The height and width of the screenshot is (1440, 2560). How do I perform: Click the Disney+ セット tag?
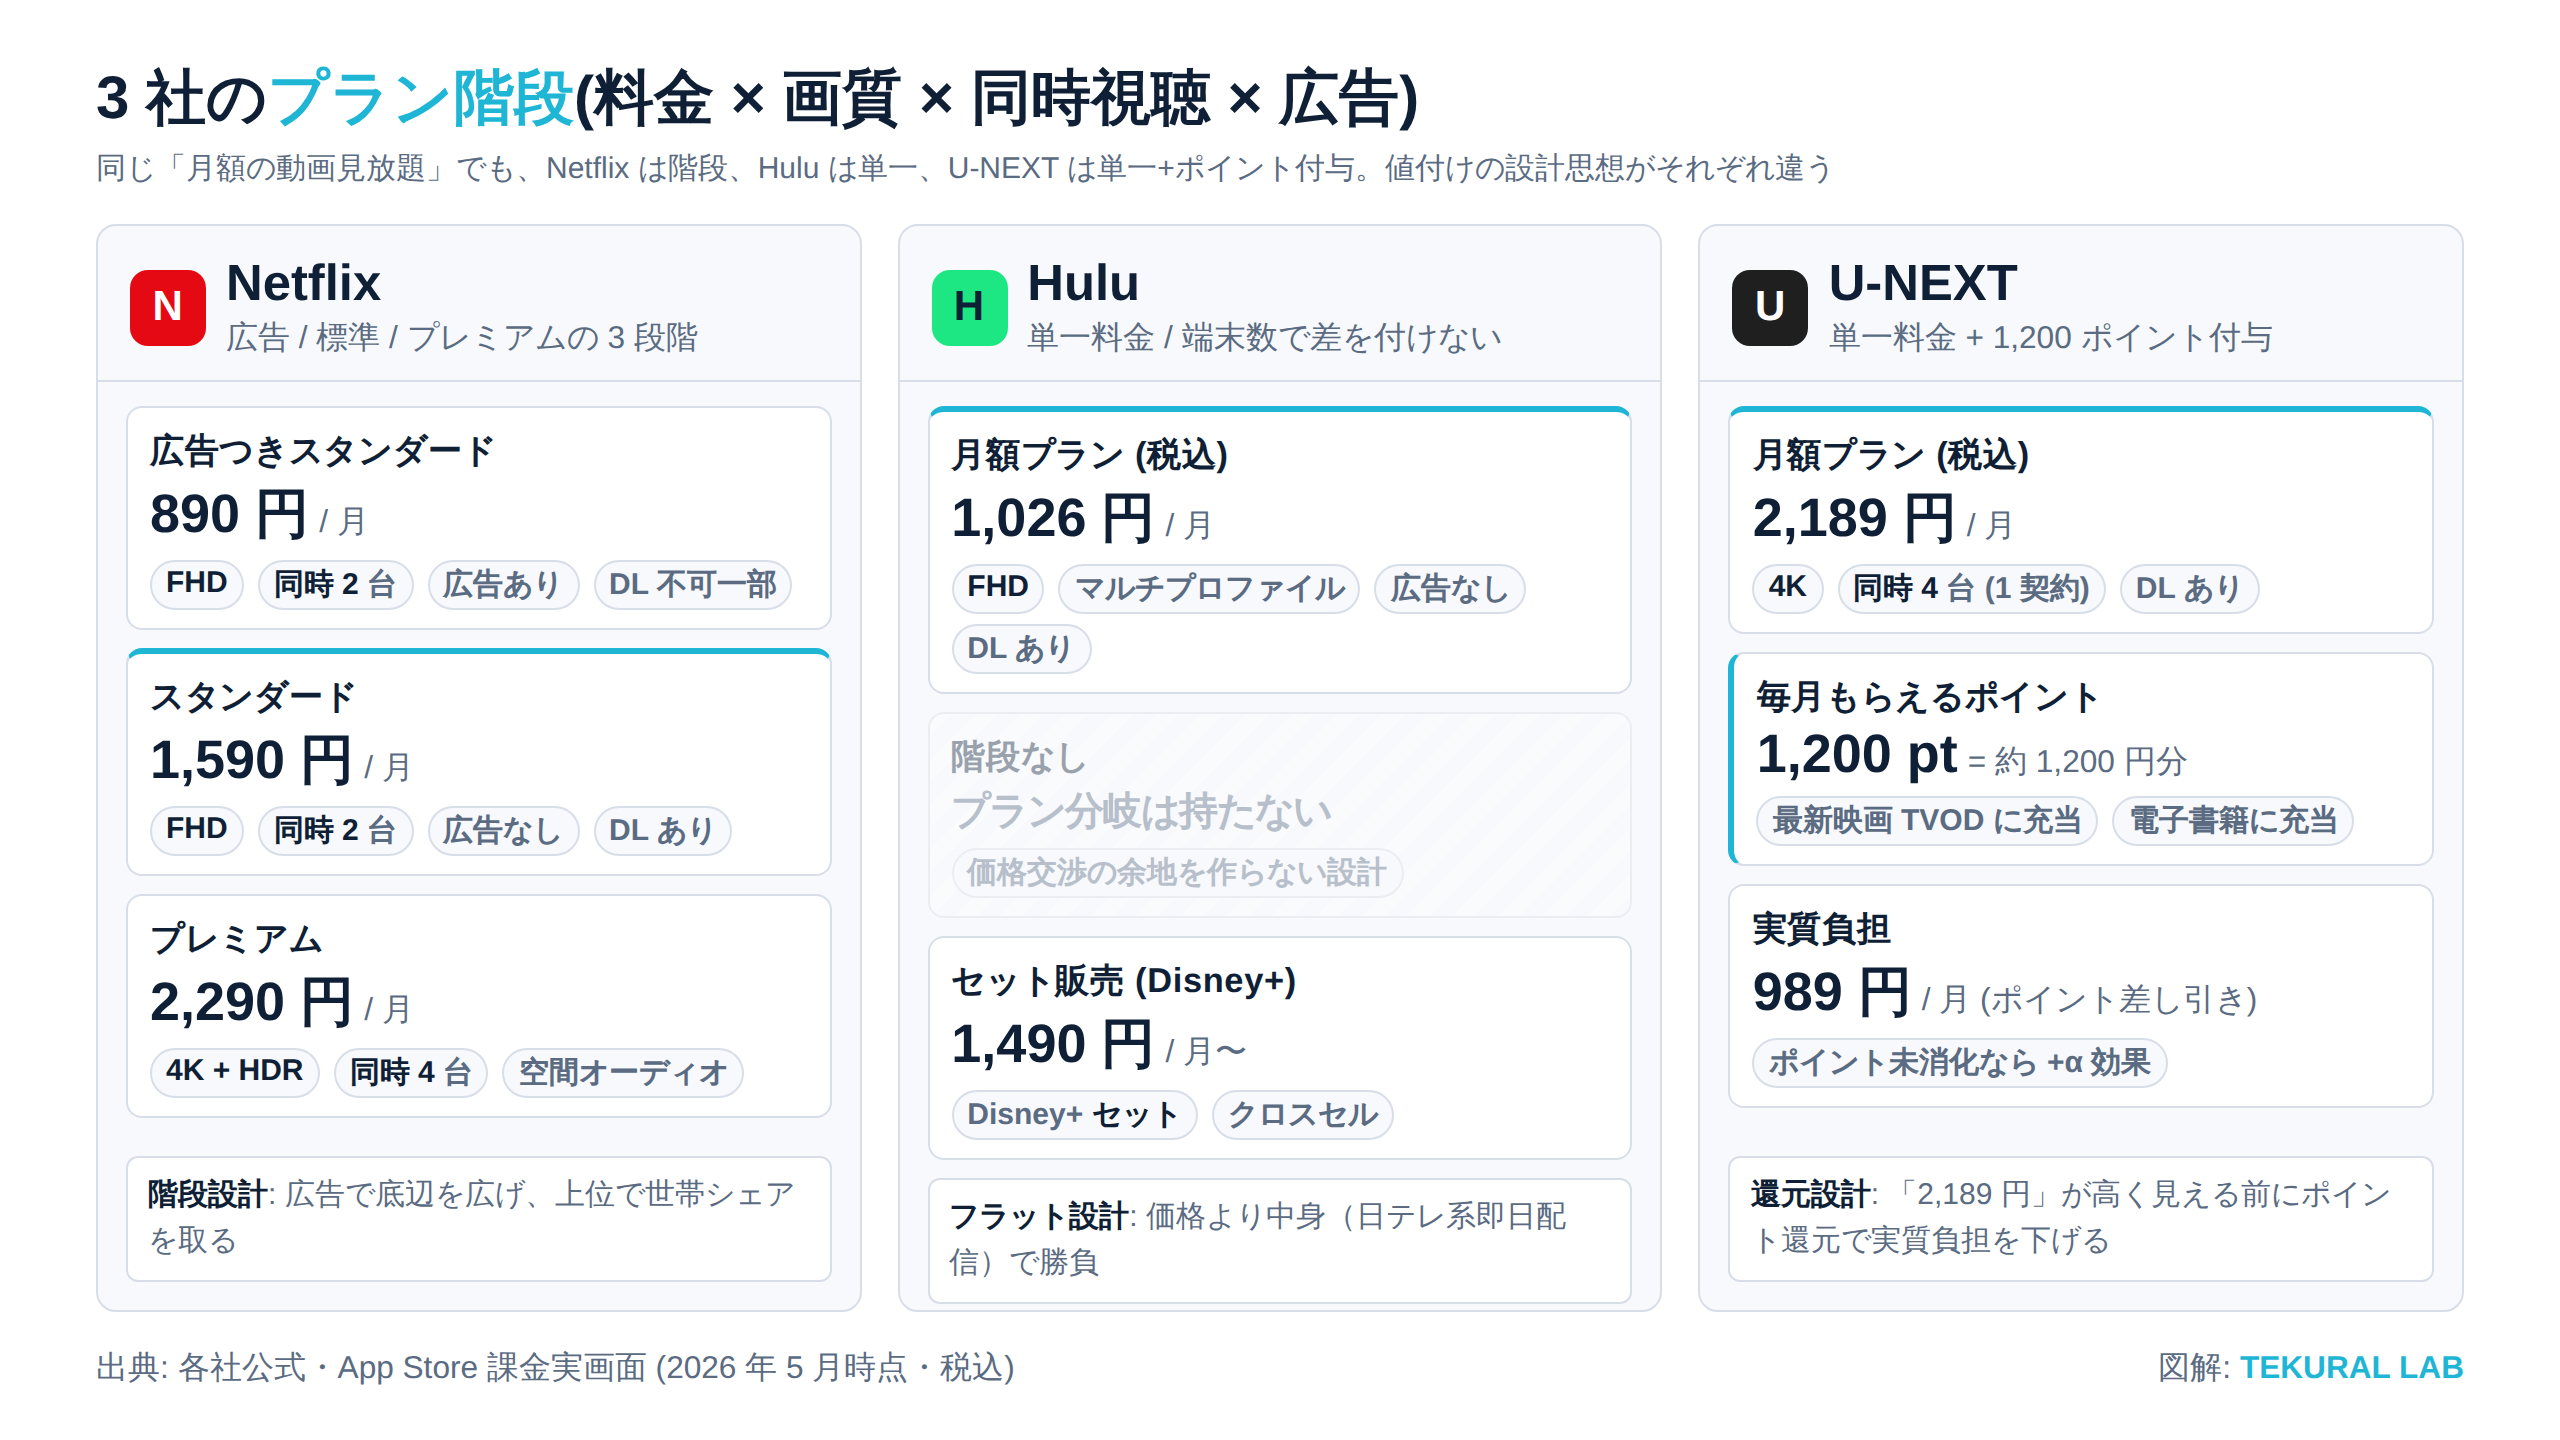click(1073, 1114)
